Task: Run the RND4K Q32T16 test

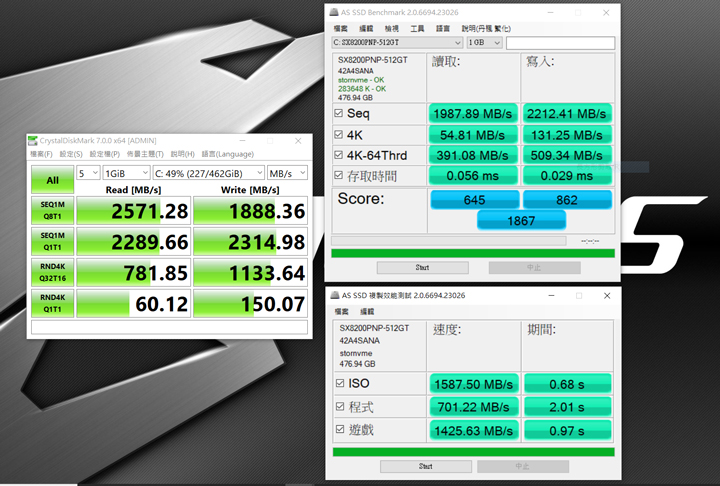Action: (x=52, y=272)
